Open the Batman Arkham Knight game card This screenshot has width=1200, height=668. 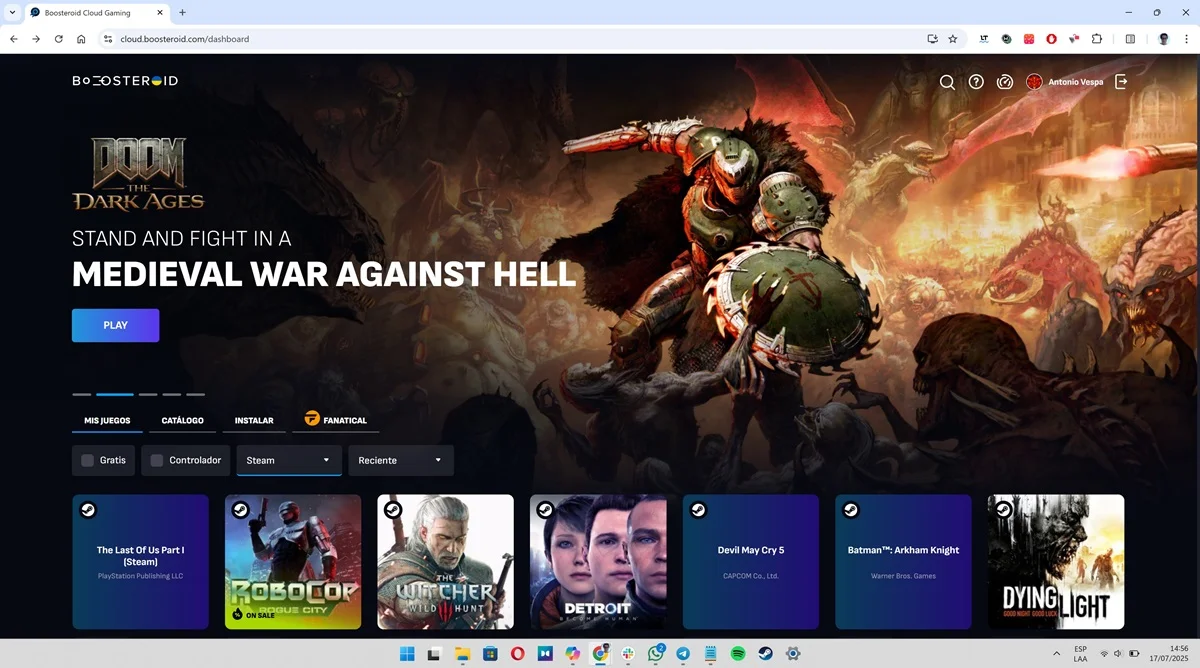coord(903,562)
